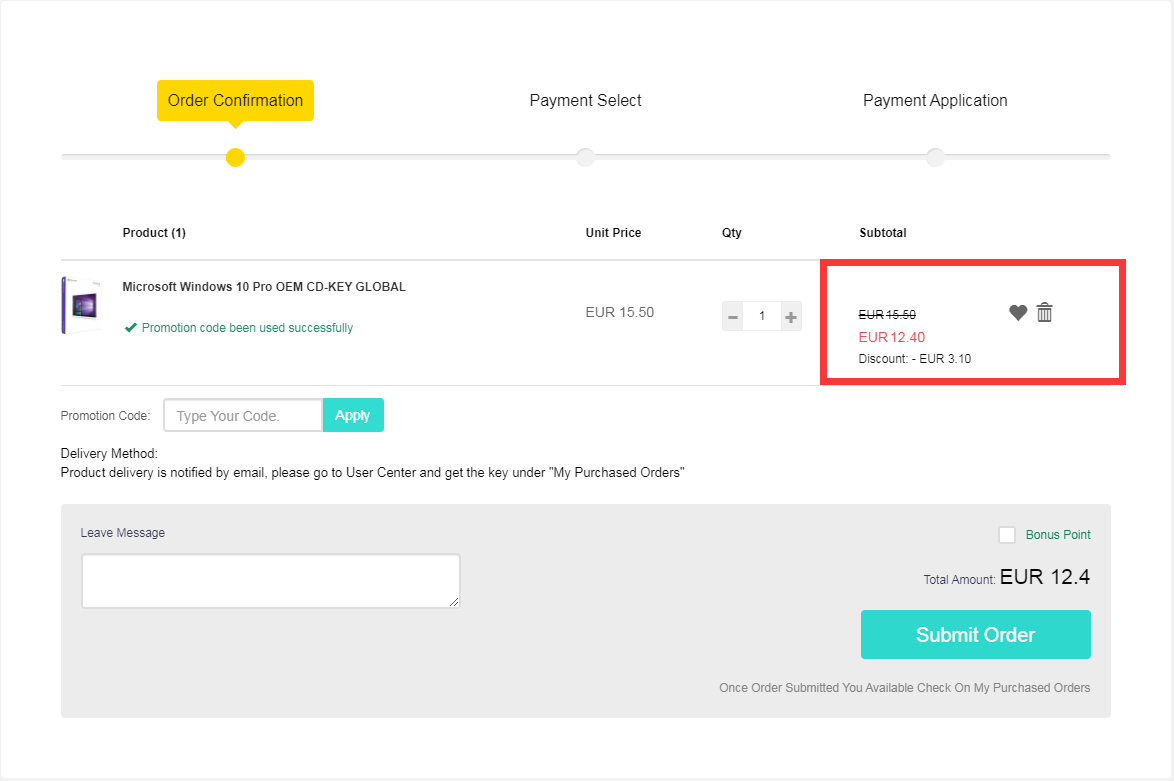
Task: Enable the Bonus Point checkbox
Action: 1007,535
